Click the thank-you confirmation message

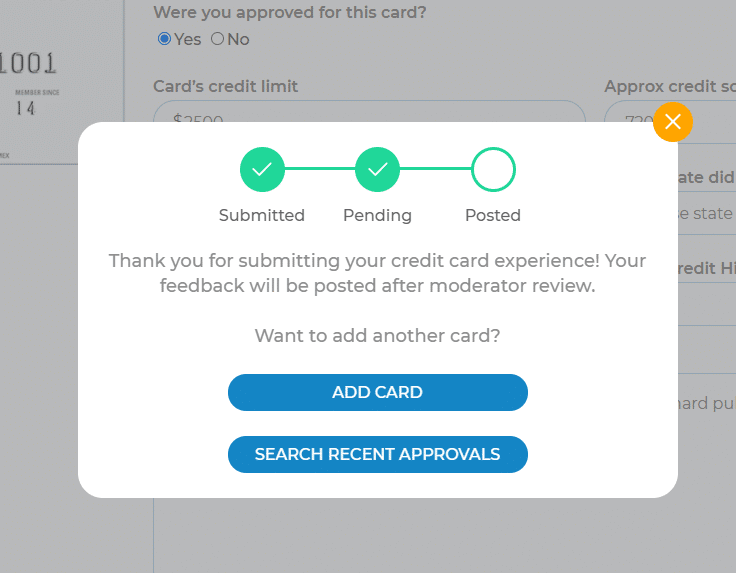point(377,273)
